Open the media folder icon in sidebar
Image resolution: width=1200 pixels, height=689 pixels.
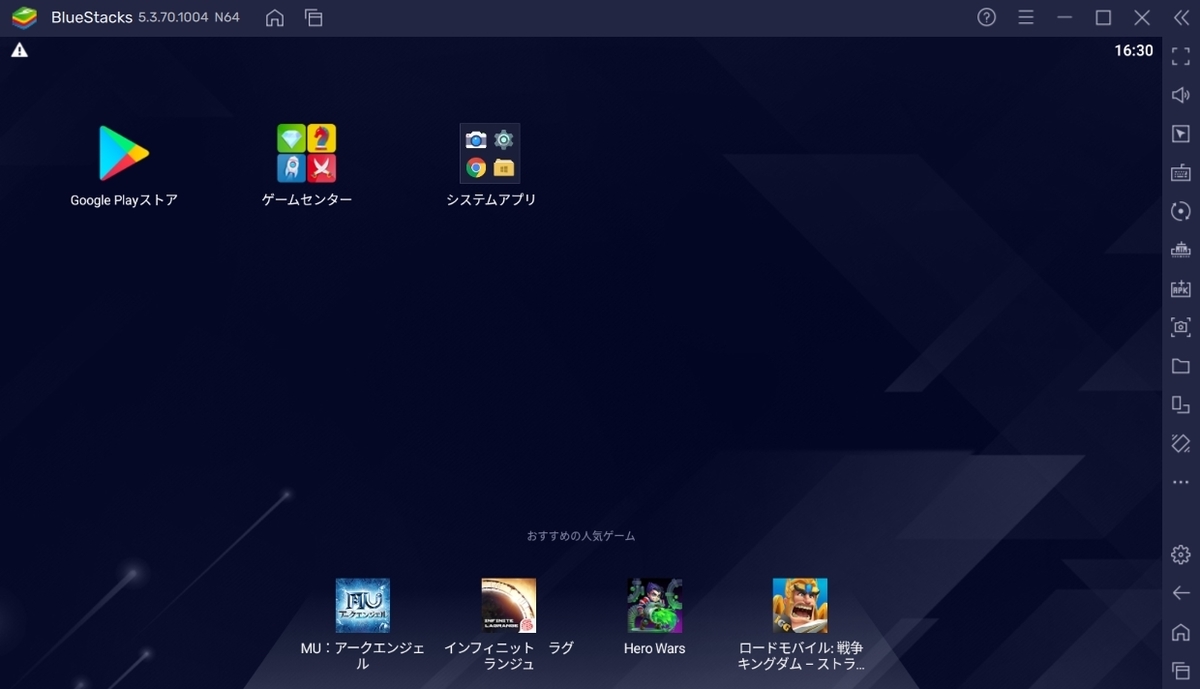click(x=1181, y=366)
